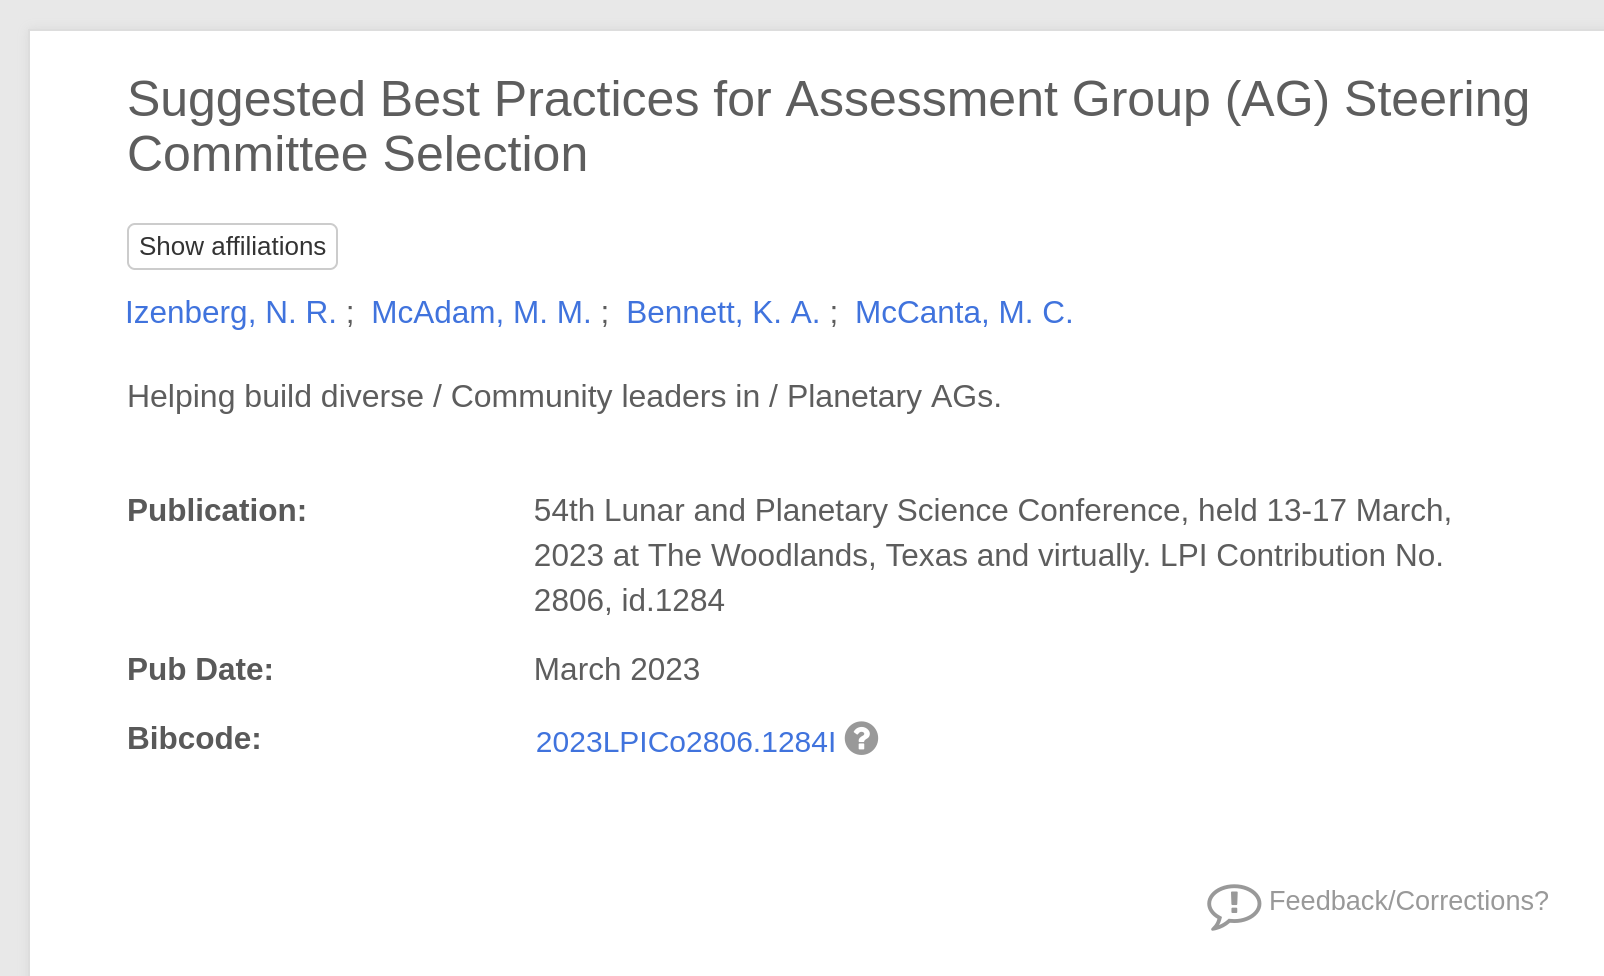Open the Feedback/Corrections? link text

click(x=1408, y=901)
